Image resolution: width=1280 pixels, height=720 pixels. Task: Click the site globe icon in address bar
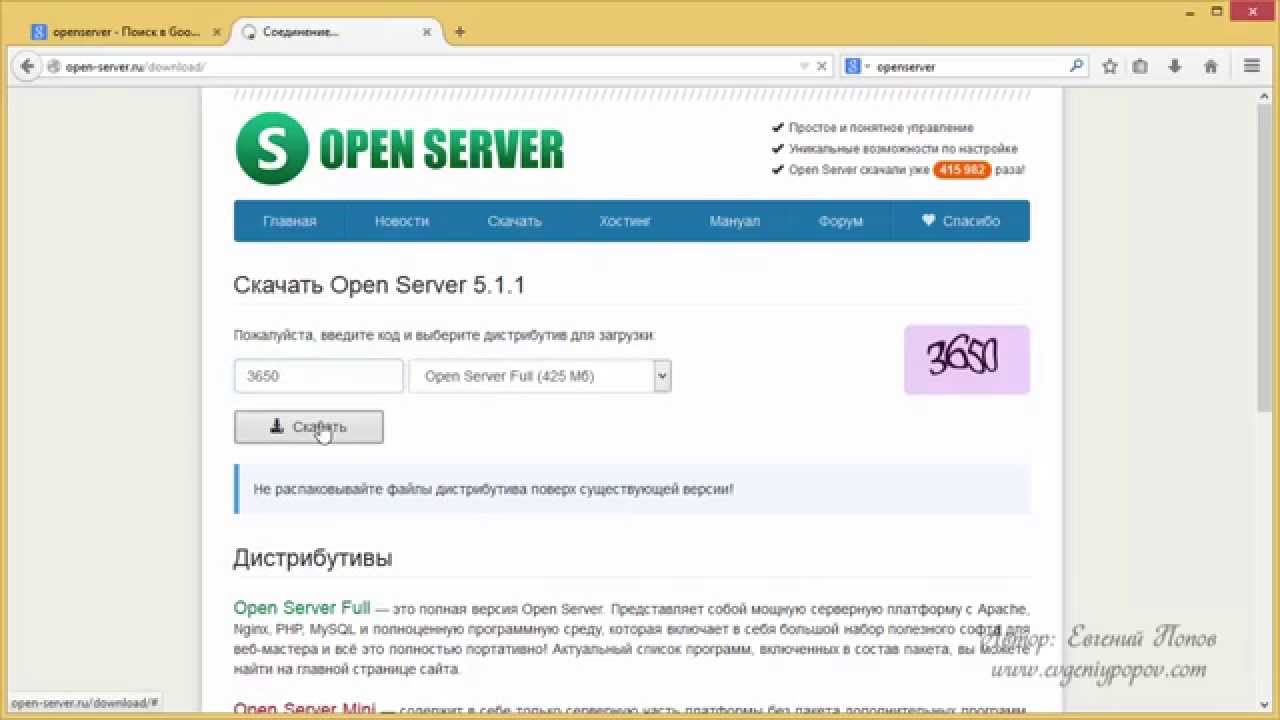54,67
